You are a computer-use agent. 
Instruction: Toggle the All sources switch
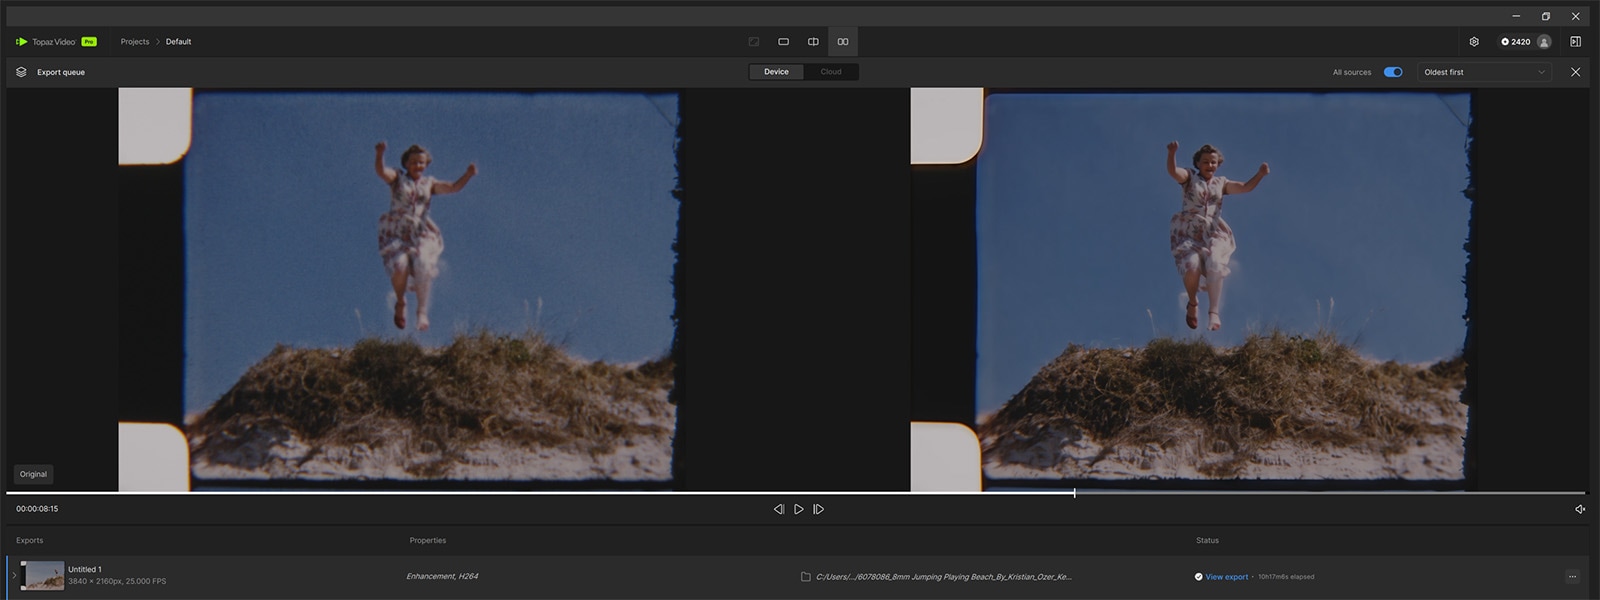coord(1392,72)
